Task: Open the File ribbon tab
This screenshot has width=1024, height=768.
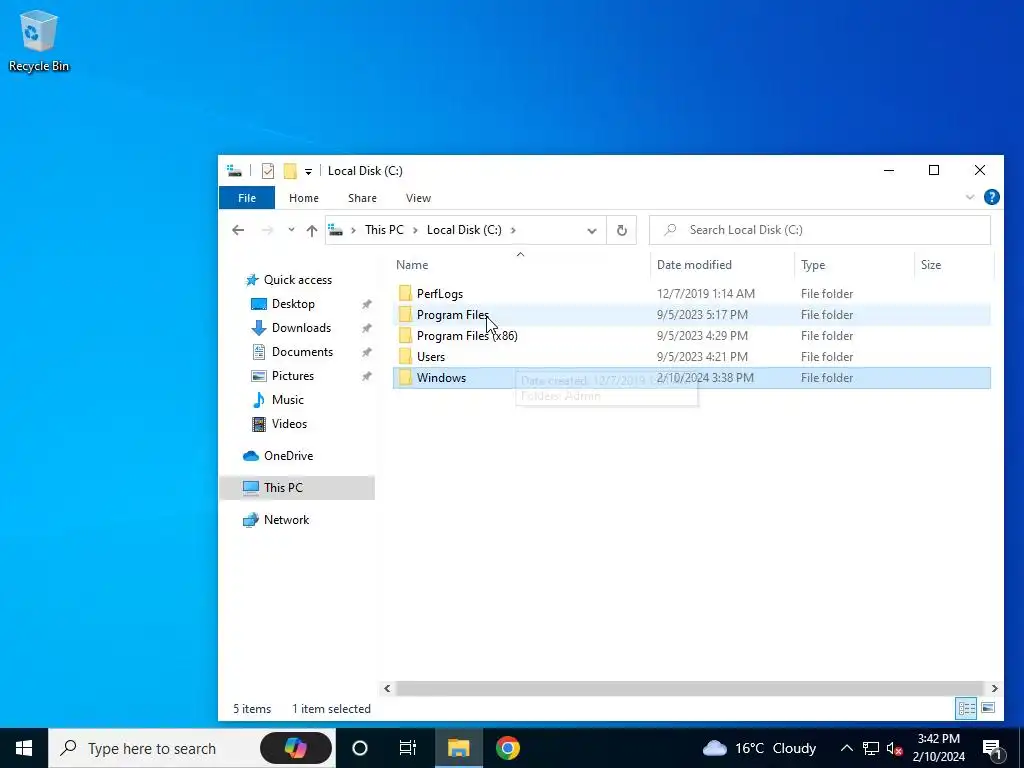Action: pos(247,198)
